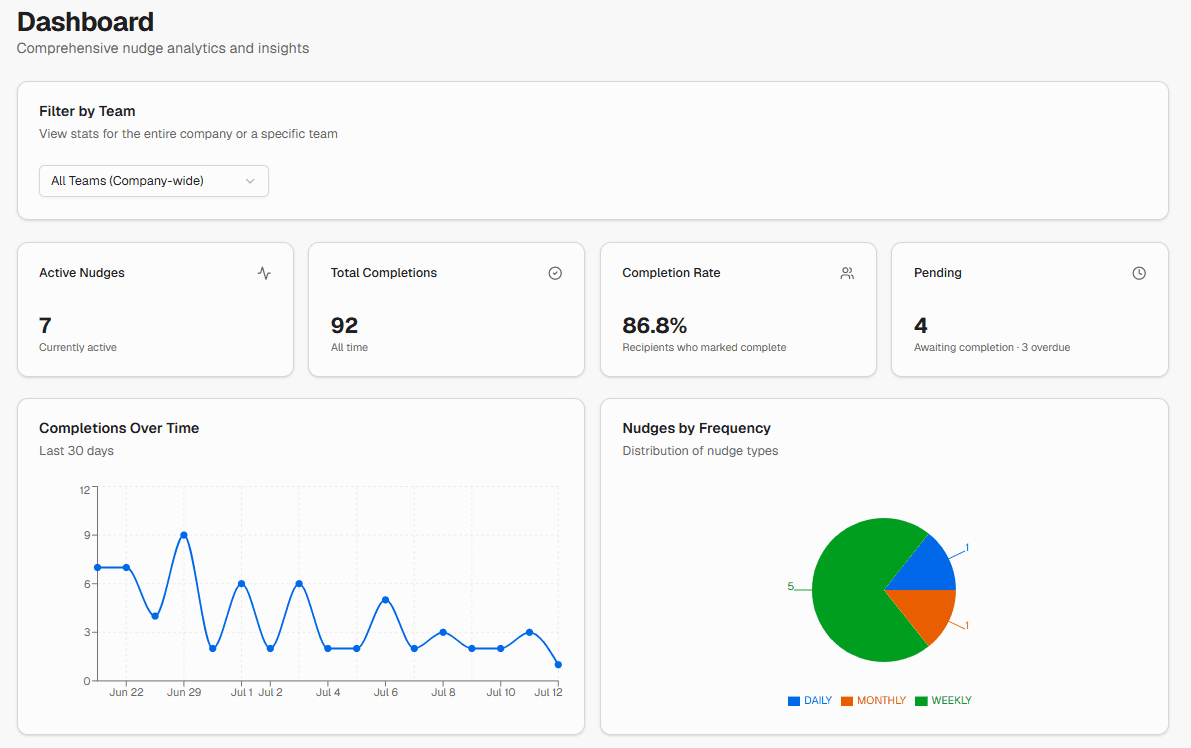Click the Jun 29 peak data point
This screenshot has width=1191, height=748.
click(184, 535)
